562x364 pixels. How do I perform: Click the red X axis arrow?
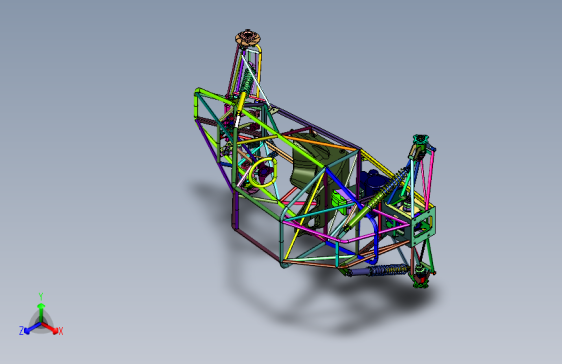[x=50, y=327]
